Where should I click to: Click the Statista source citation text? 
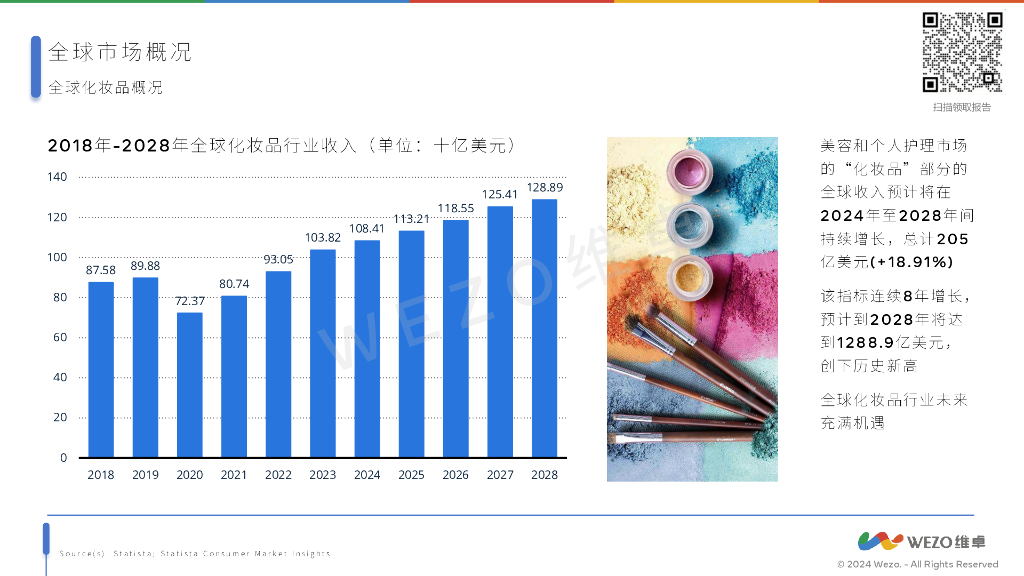(x=195, y=553)
